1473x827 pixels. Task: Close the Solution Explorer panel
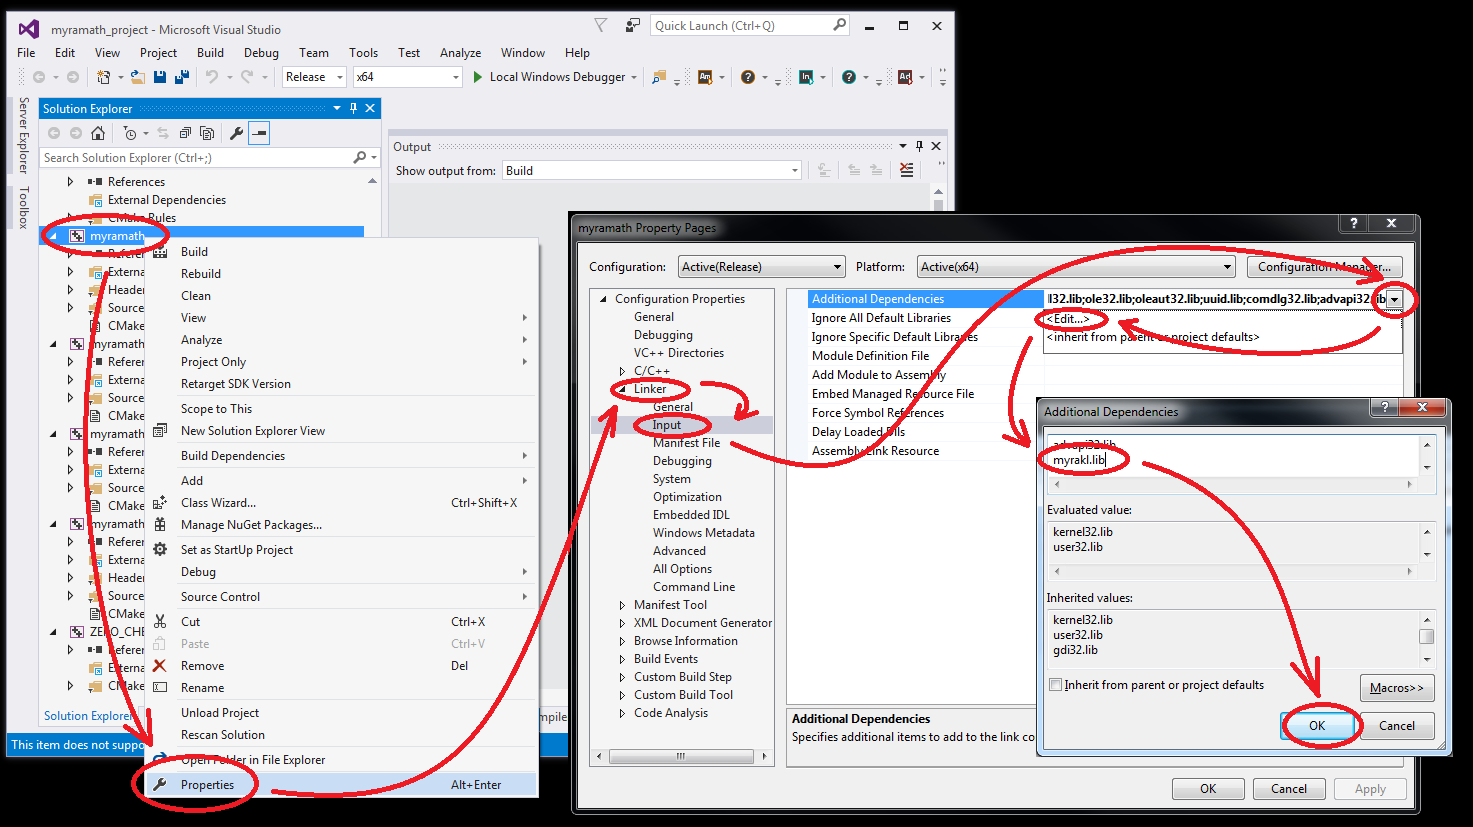coord(370,108)
